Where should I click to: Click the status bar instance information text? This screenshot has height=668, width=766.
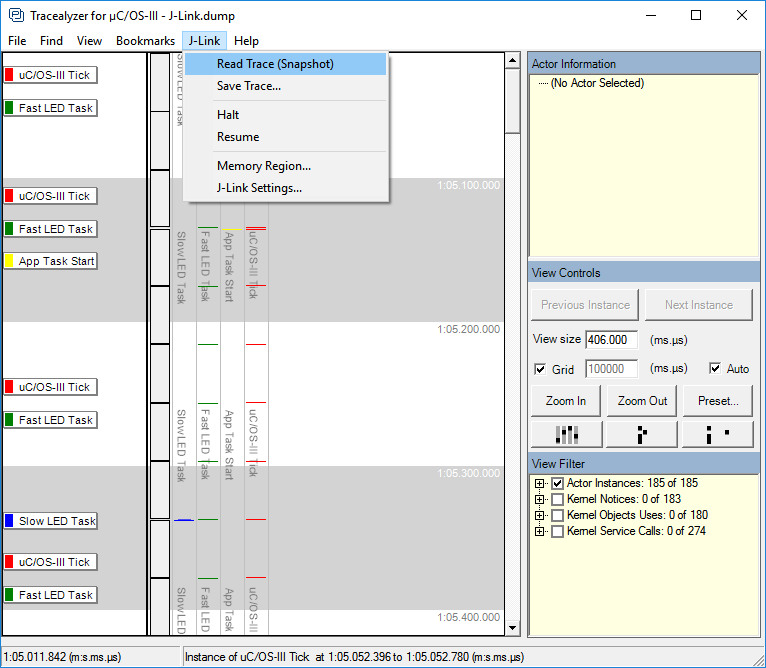354,657
